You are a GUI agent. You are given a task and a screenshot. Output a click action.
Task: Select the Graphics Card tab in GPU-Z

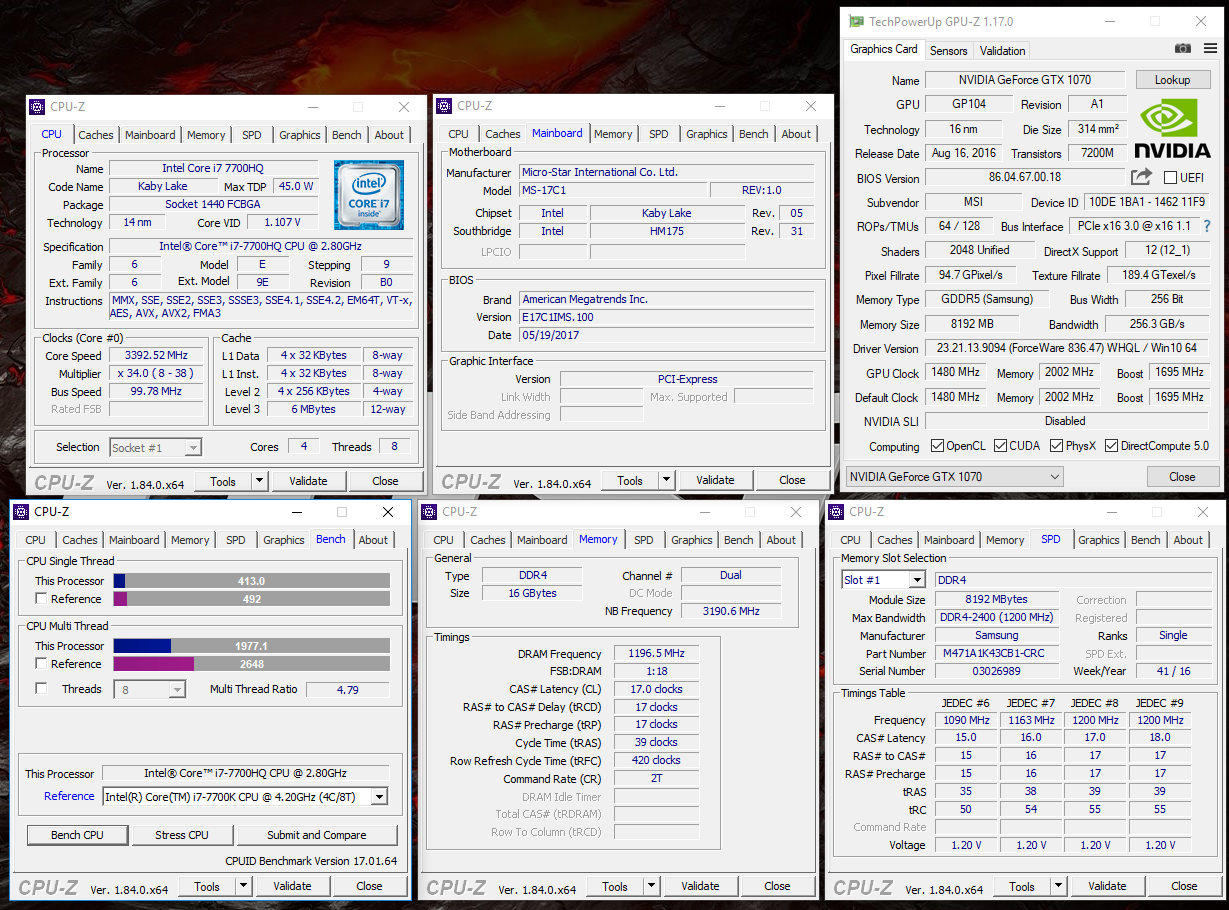(884, 49)
